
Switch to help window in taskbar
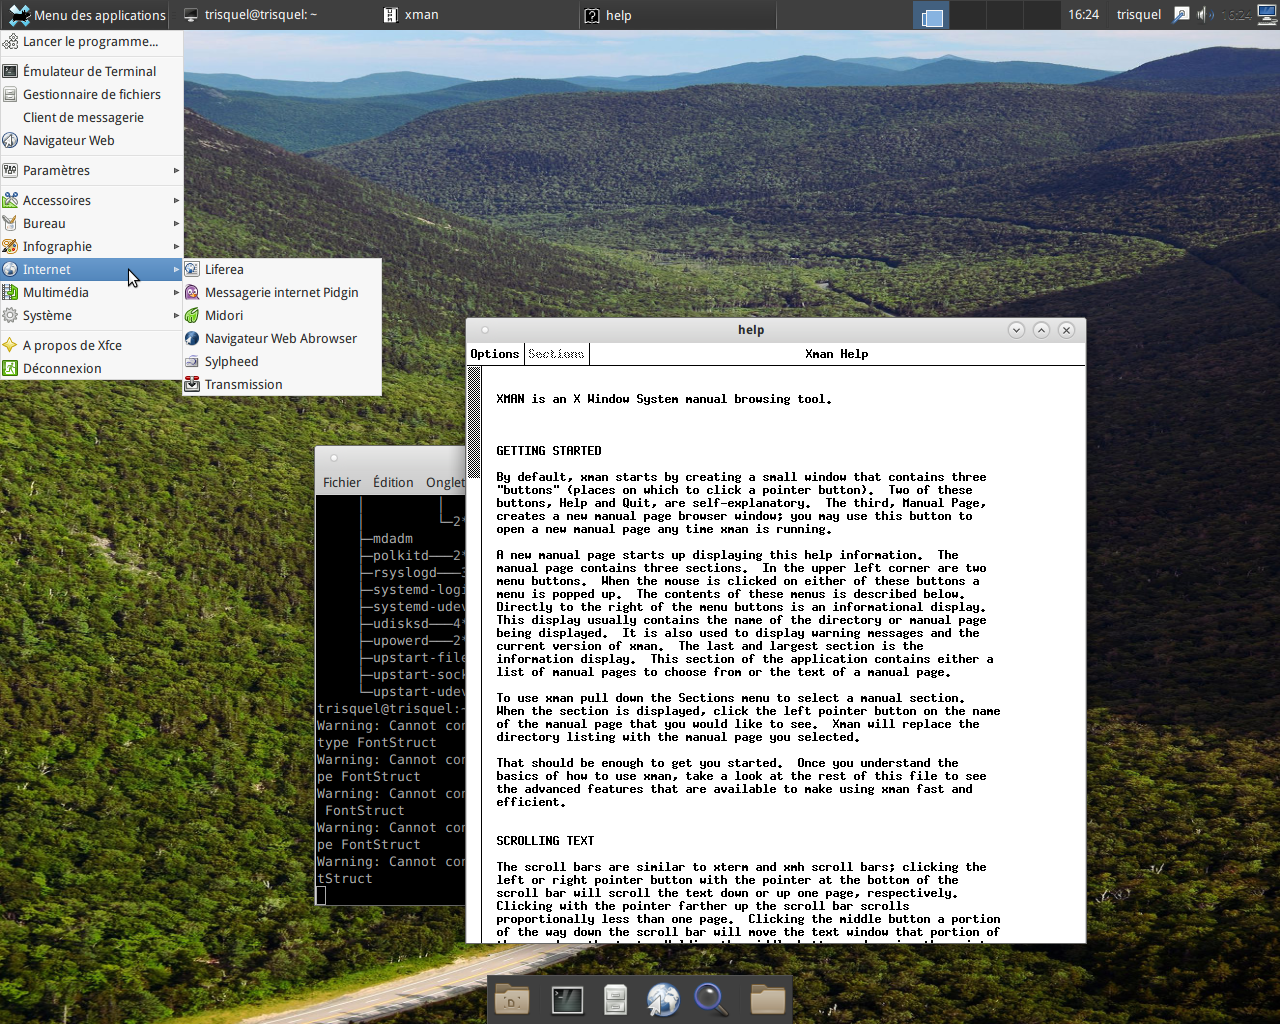tap(676, 15)
